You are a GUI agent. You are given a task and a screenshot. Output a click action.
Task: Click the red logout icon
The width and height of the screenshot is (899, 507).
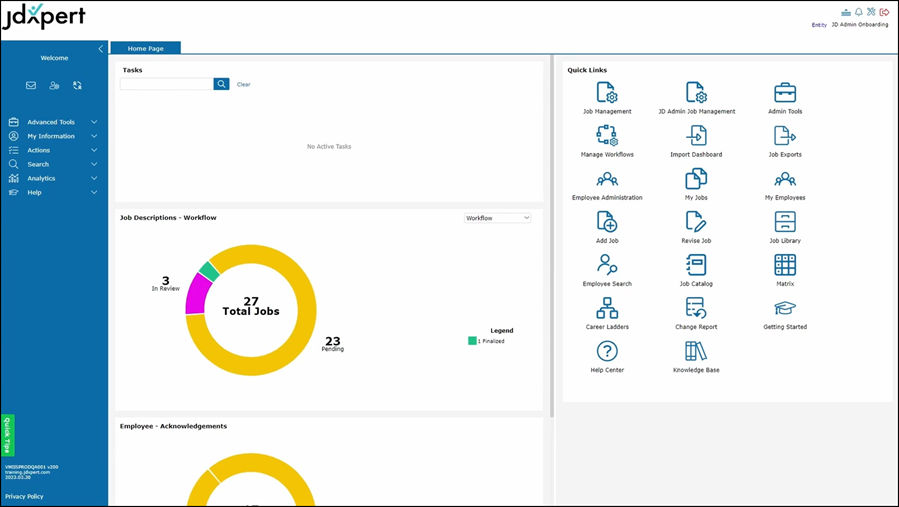tap(884, 12)
